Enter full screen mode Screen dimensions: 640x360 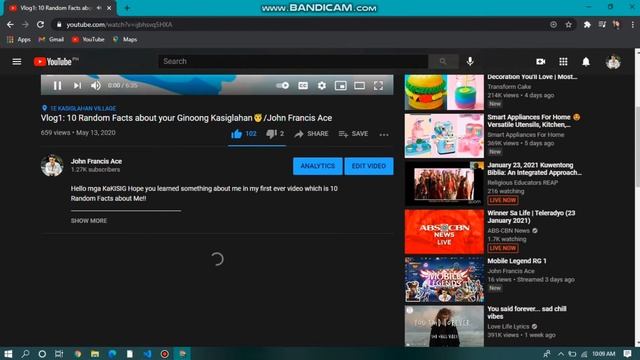(378, 85)
